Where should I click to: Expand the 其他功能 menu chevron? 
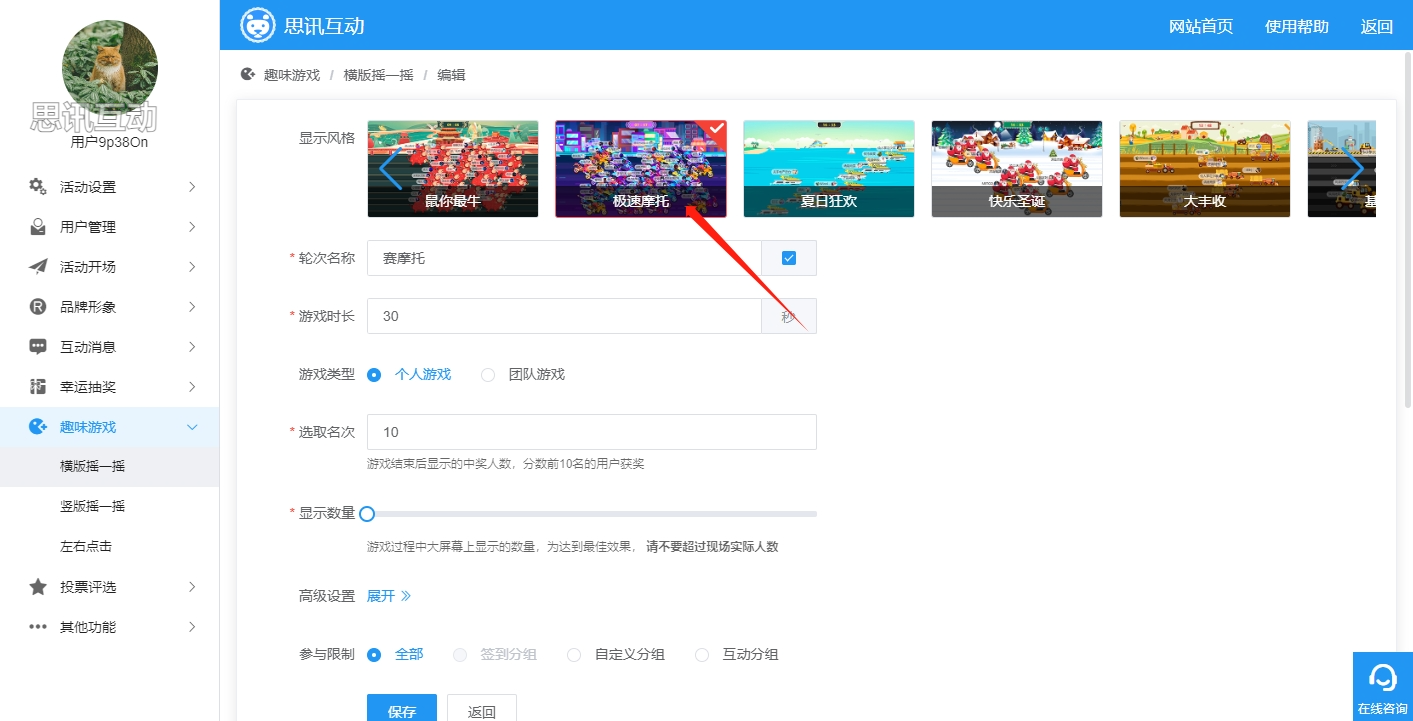pos(192,627)
